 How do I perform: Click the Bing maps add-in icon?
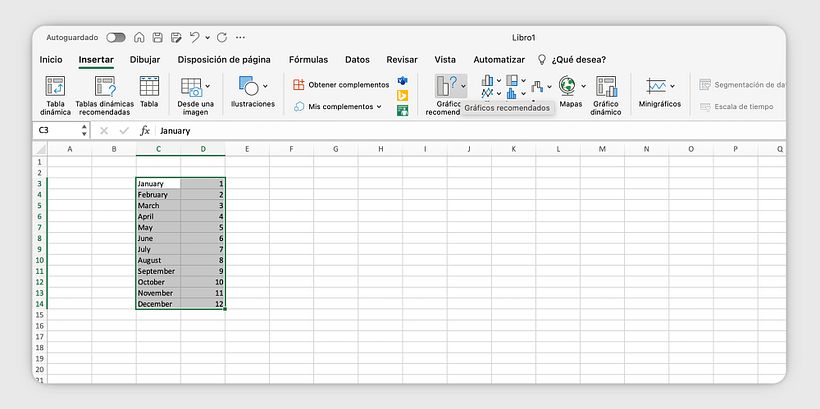pyautogui.click(x=402, y=96)
